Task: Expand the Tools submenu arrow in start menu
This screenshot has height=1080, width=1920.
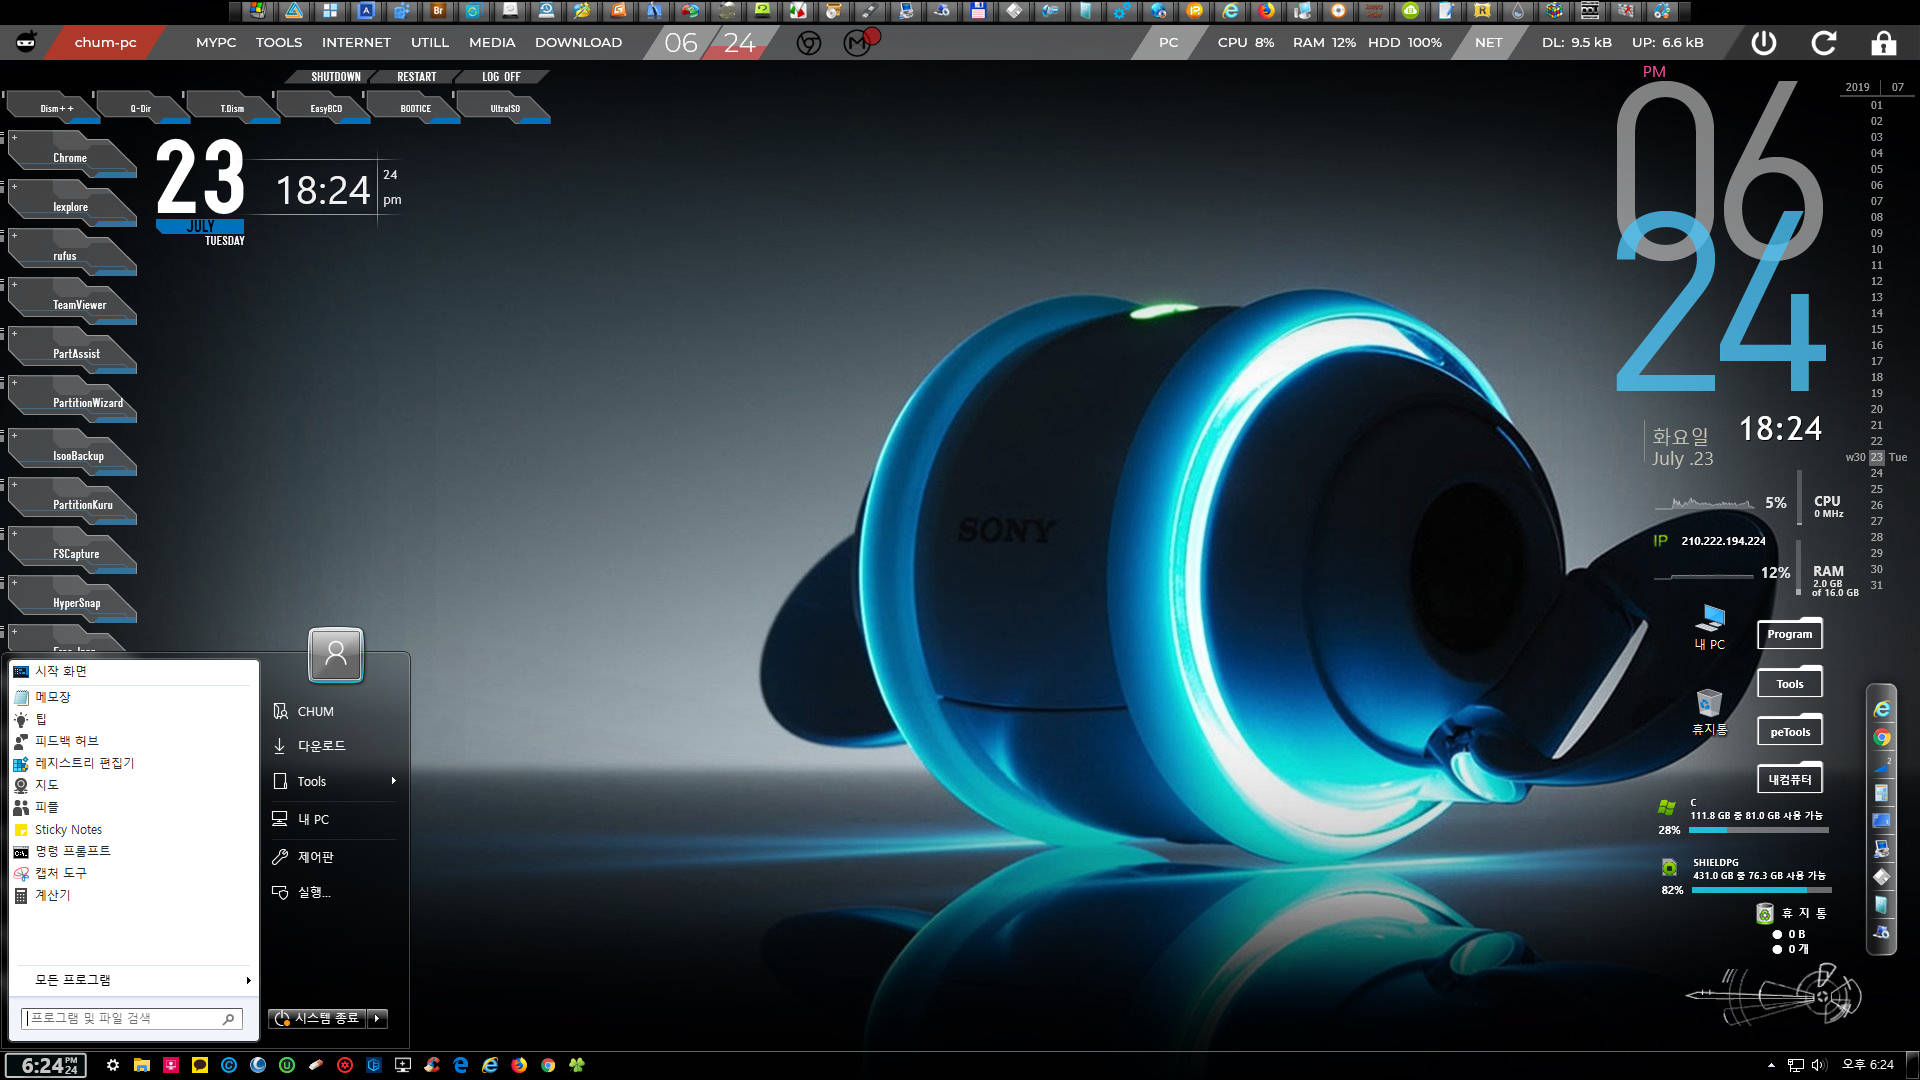Action: (x=393, y=781)
